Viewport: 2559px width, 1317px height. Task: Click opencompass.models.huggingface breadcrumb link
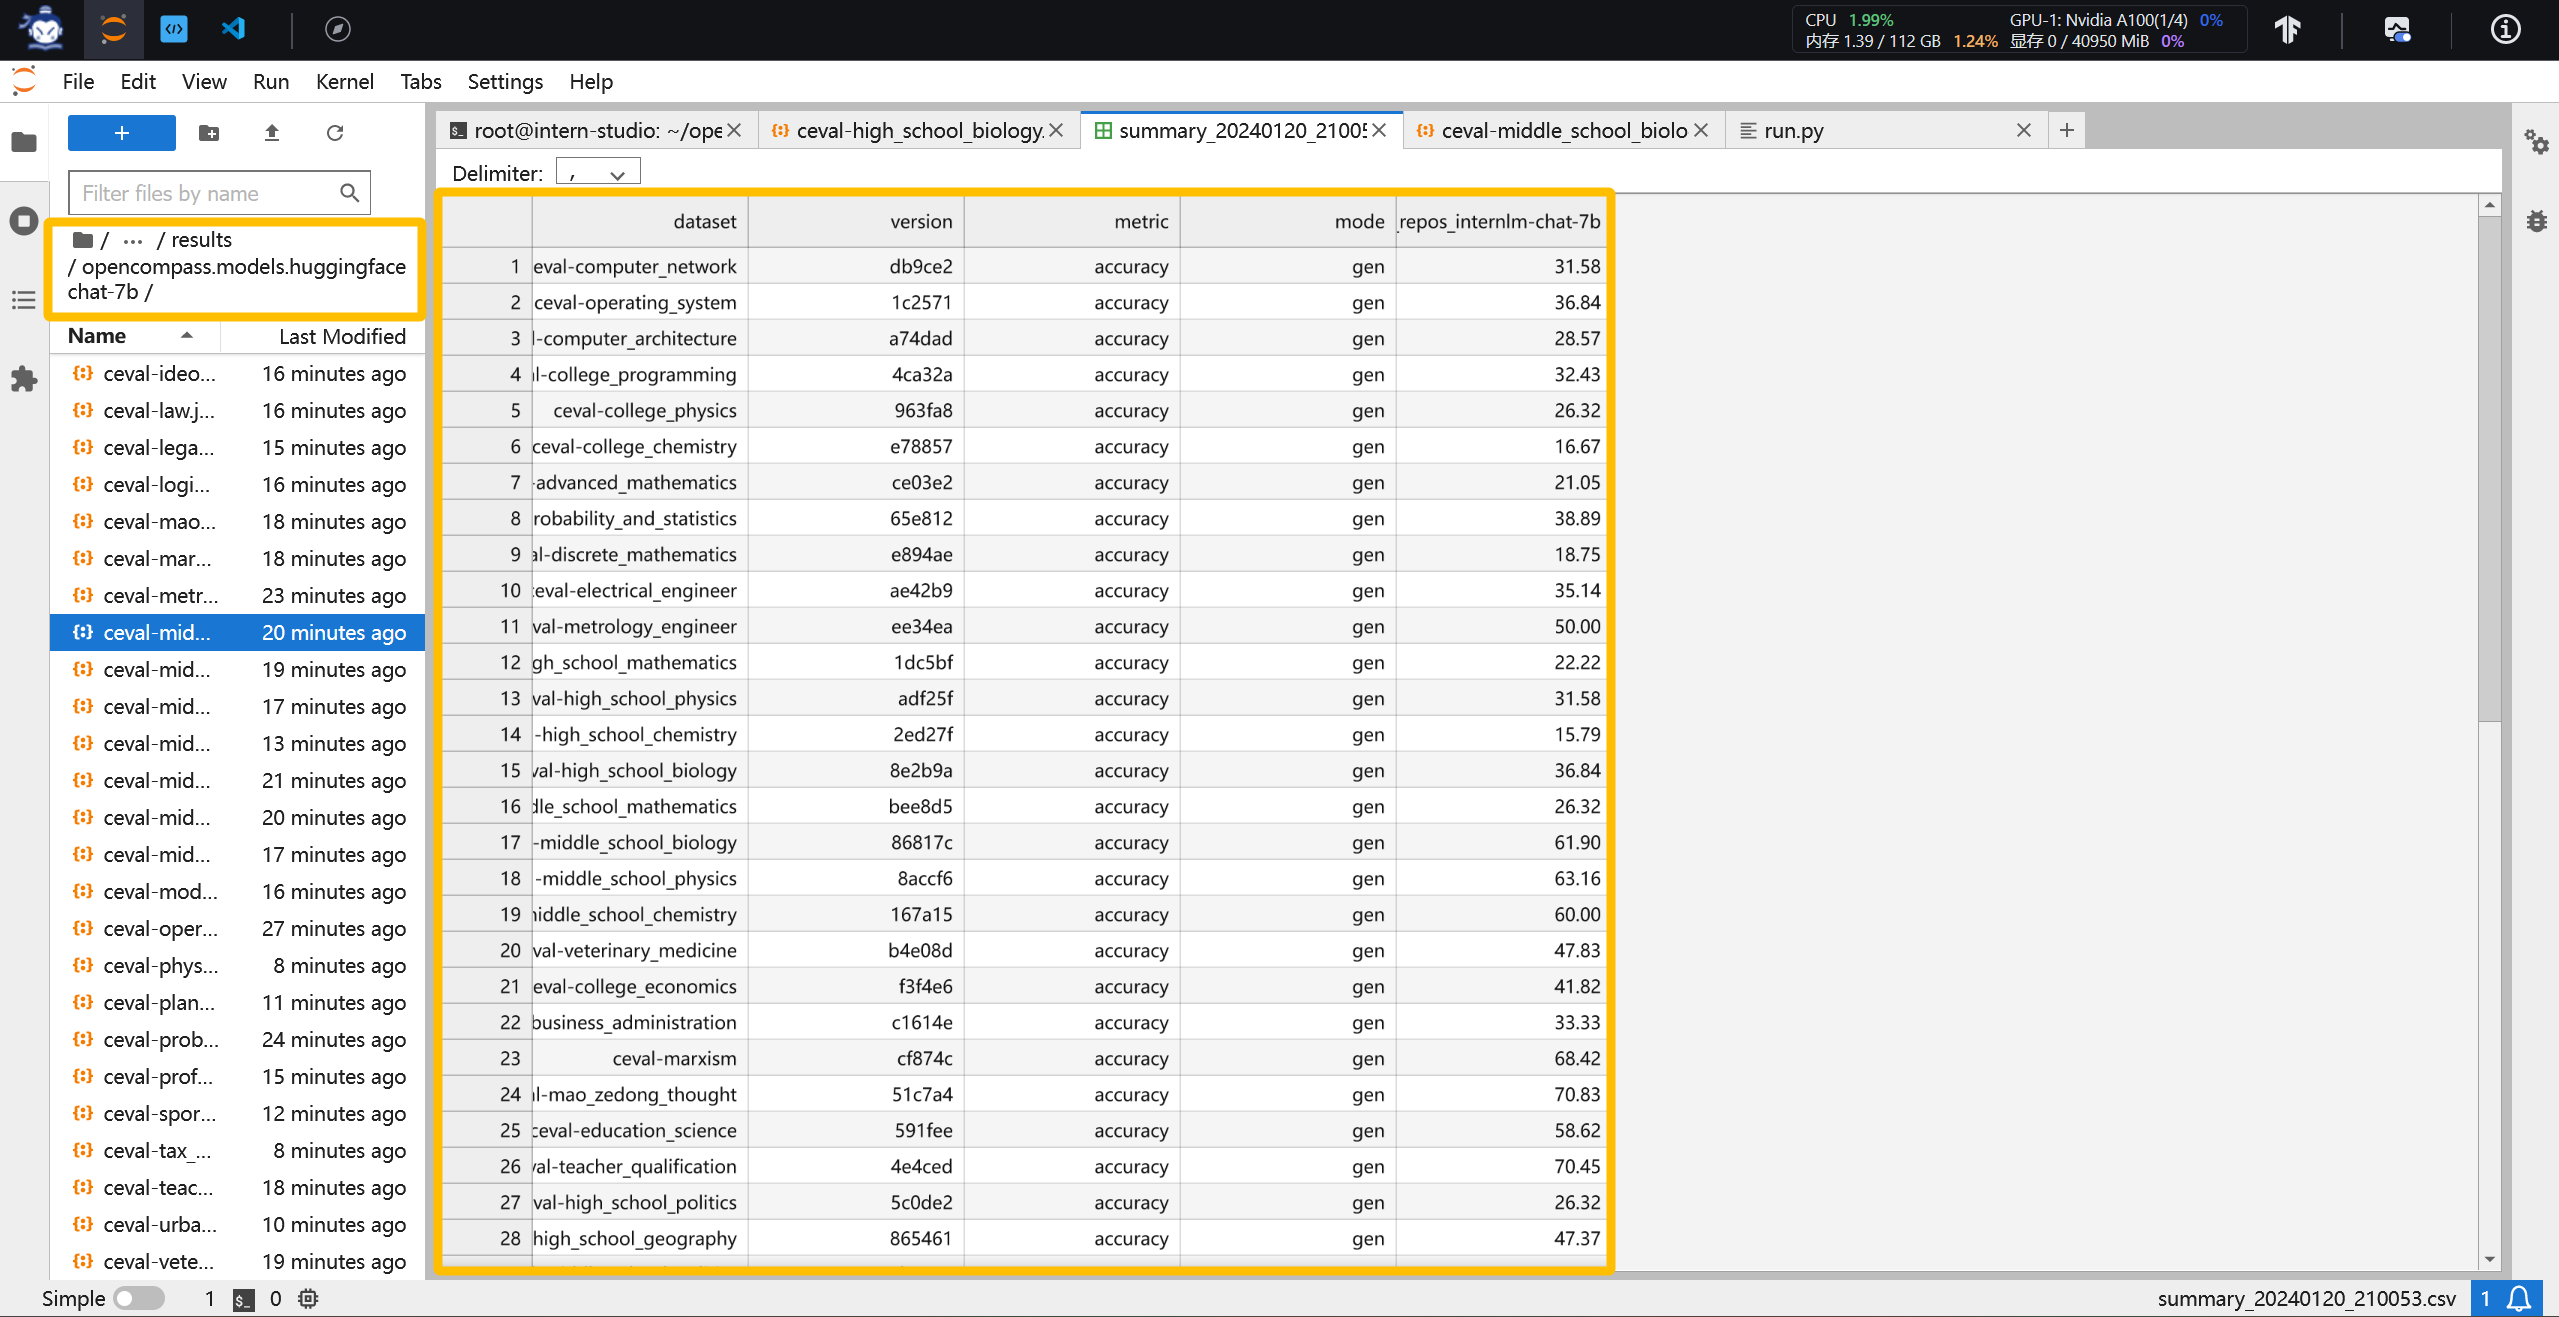tap(243, 267)
